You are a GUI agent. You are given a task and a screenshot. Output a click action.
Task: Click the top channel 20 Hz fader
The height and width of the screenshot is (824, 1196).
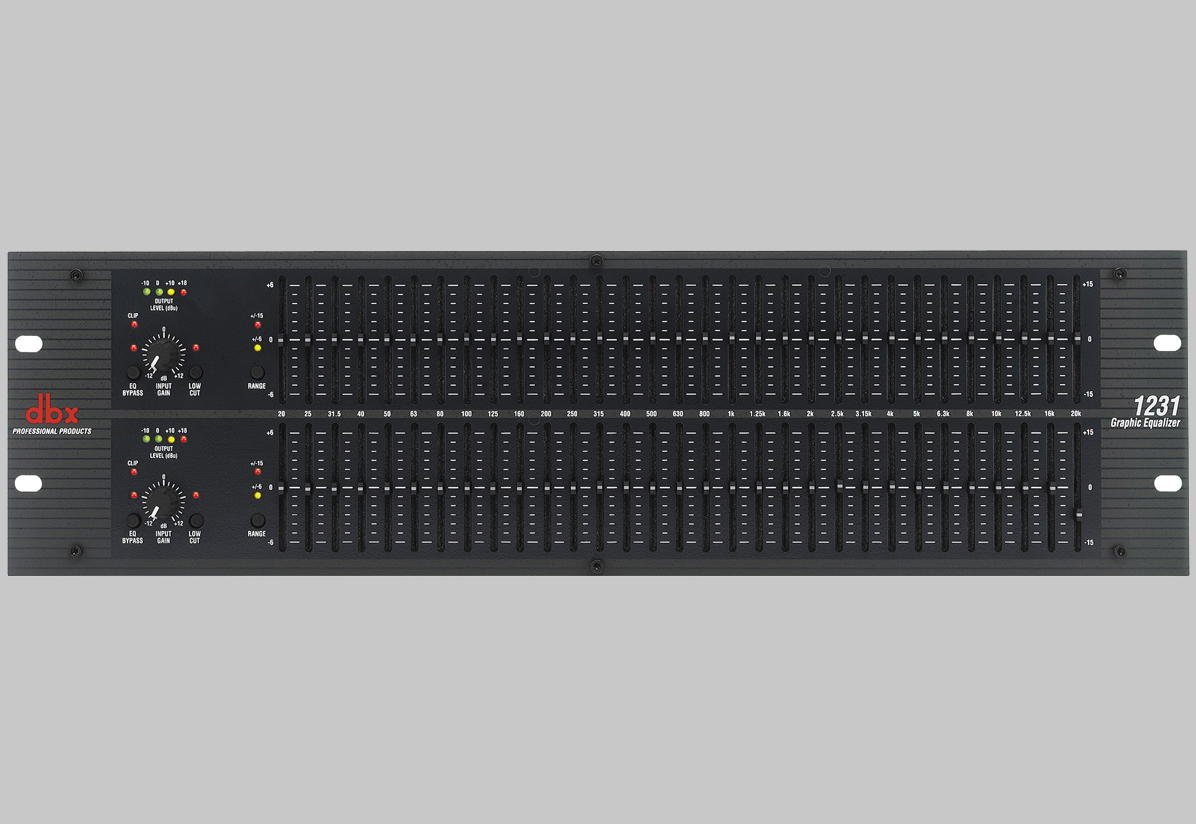[282, 340]
